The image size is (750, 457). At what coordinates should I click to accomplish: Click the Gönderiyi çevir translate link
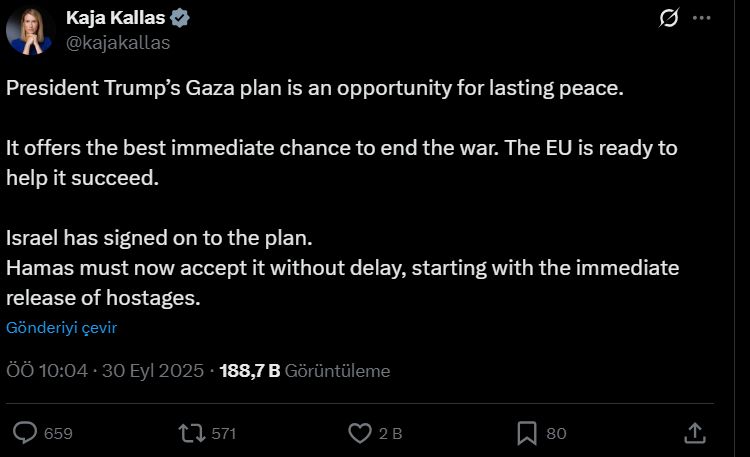point(62,327)
